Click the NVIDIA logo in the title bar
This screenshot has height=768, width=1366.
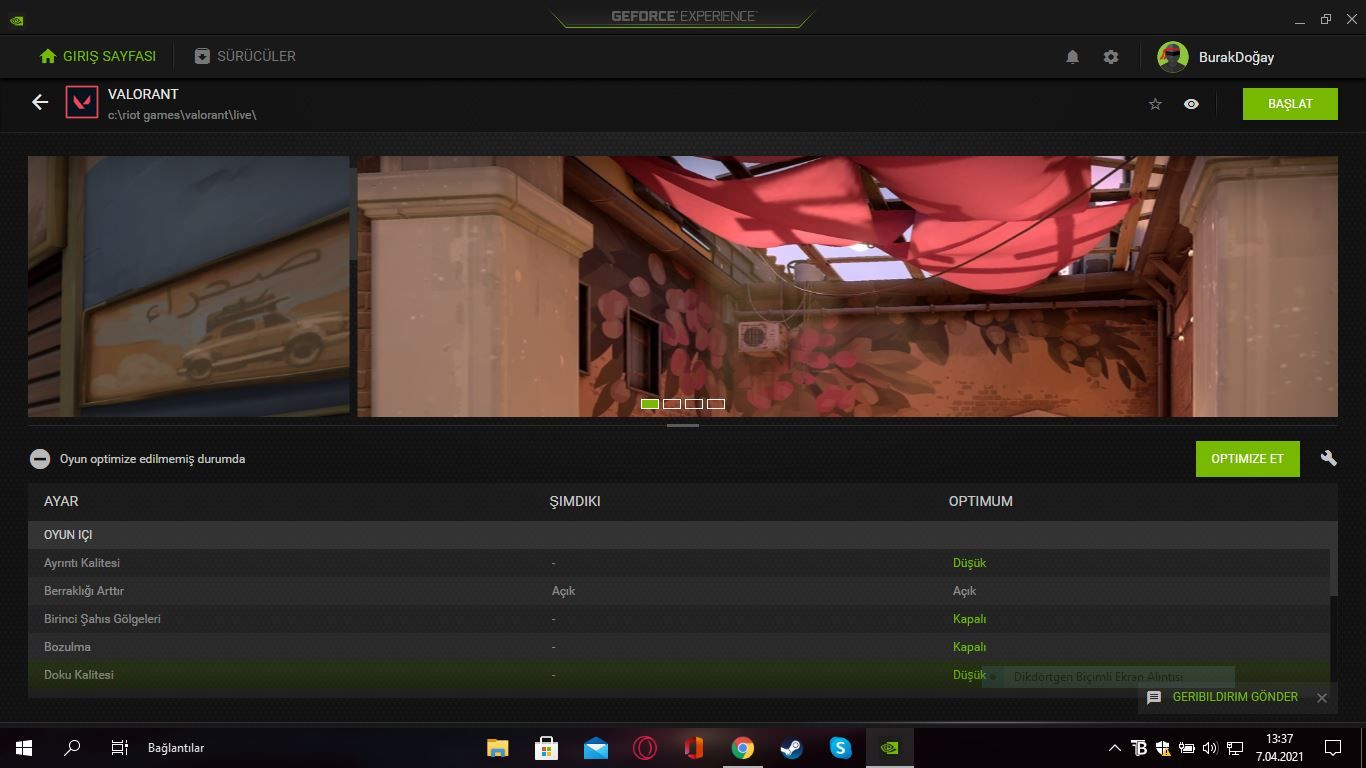point(16,19)
